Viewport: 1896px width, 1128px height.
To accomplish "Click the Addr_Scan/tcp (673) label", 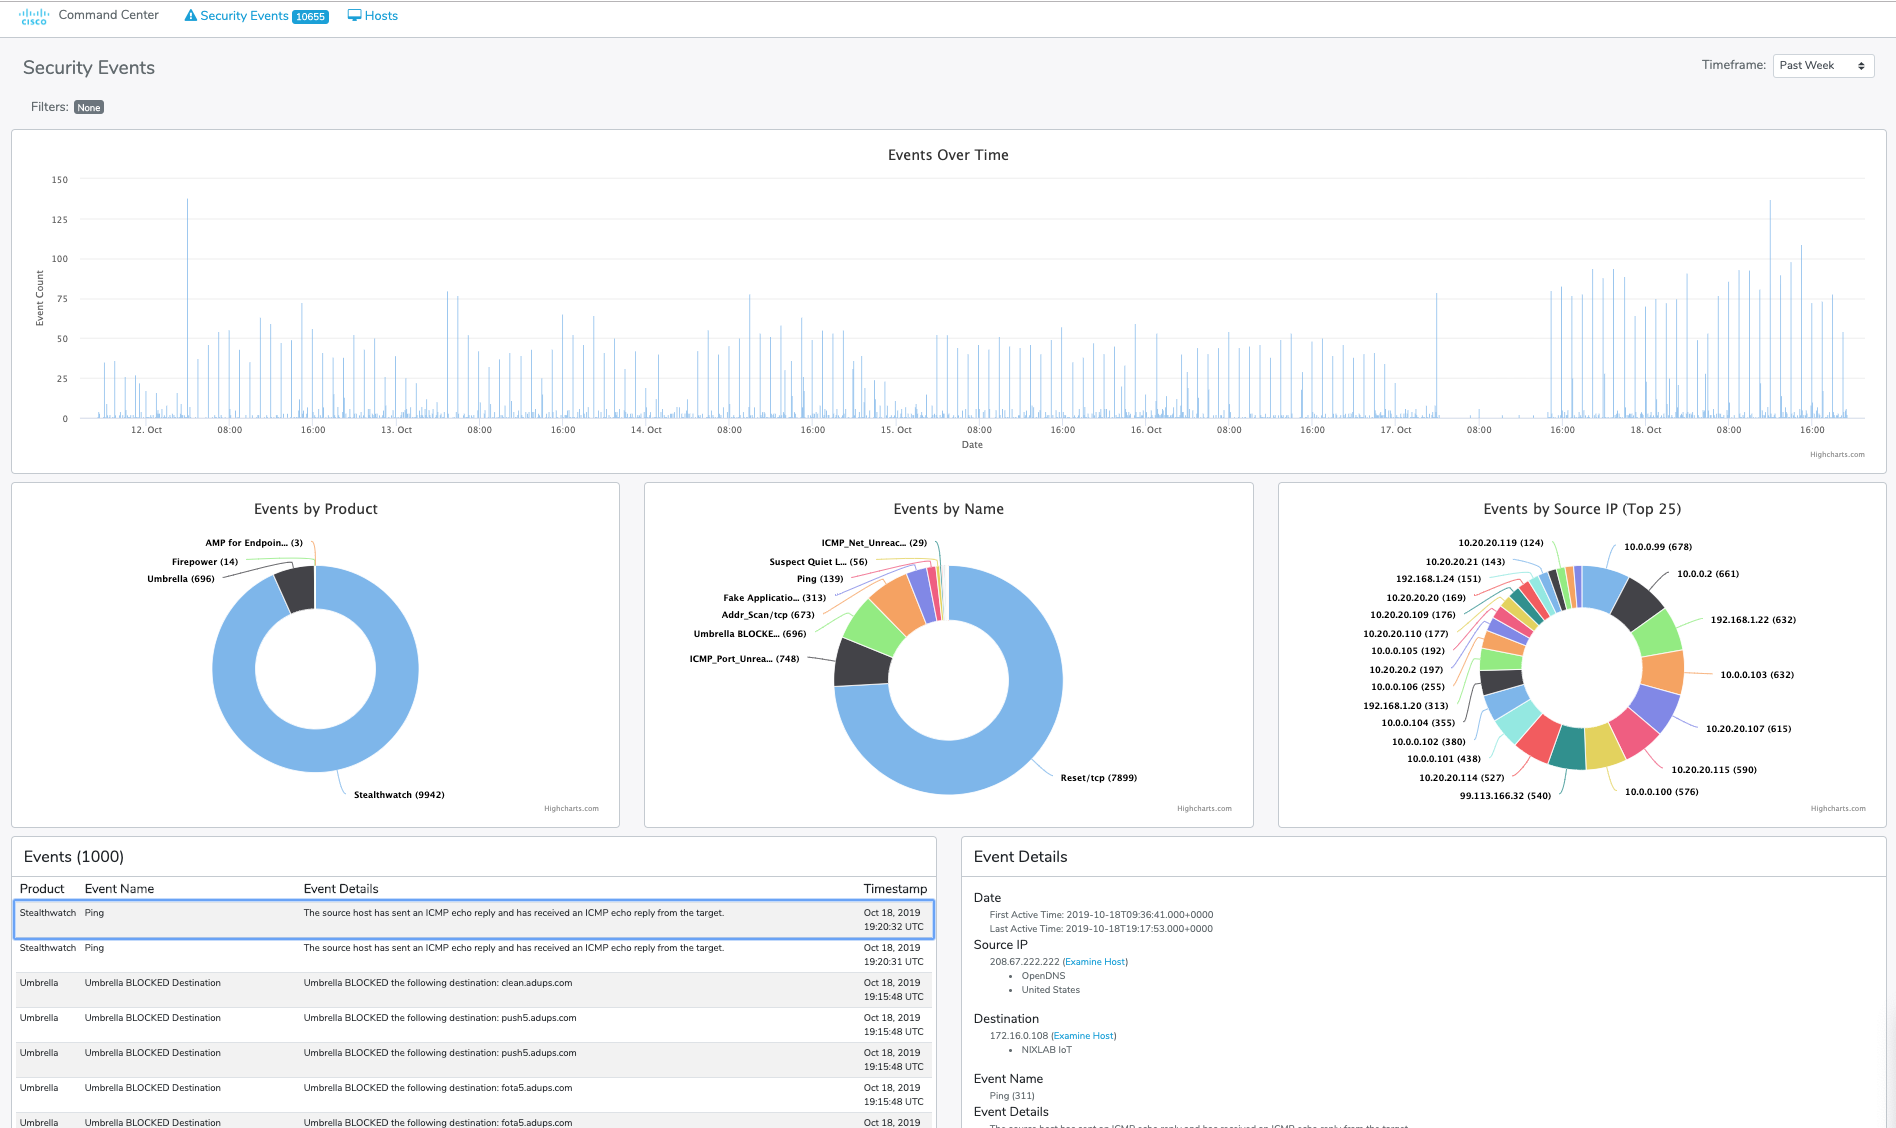I will pos(768,615).
